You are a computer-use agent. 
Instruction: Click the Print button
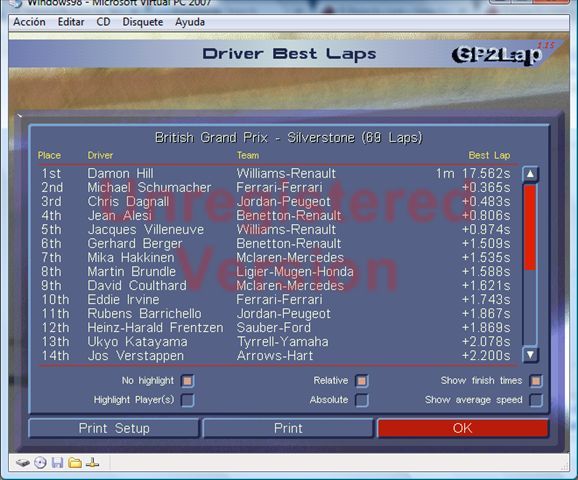pyautogui.click(x=288, y=428)
